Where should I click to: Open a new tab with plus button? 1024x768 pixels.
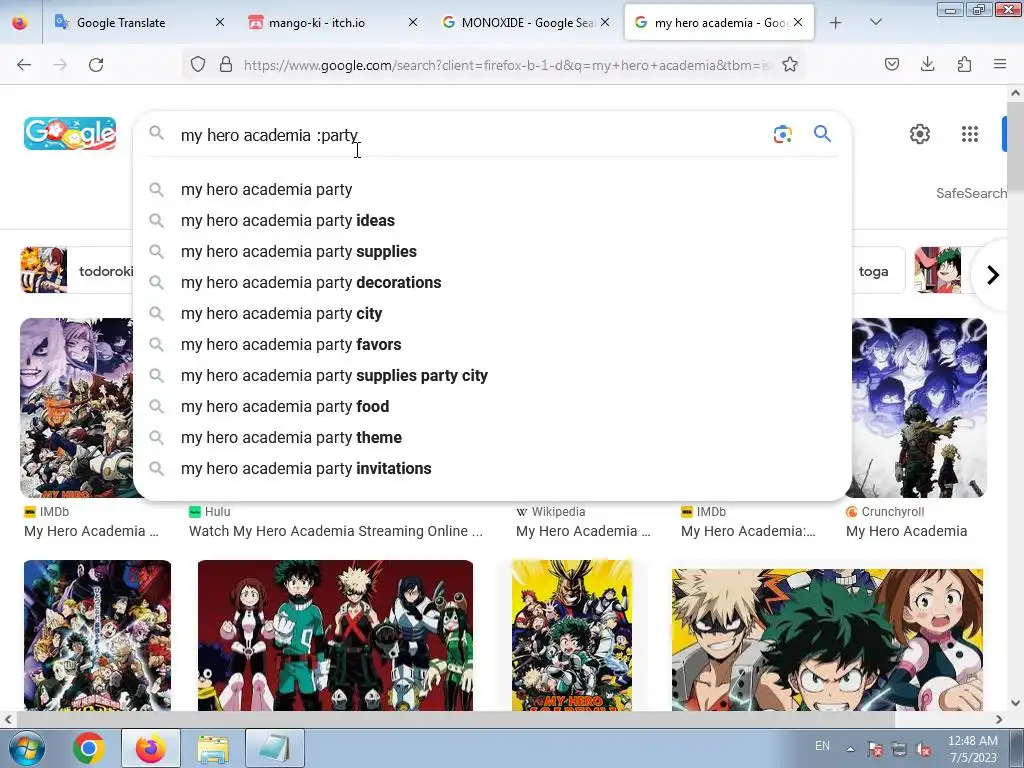point(835,23)
